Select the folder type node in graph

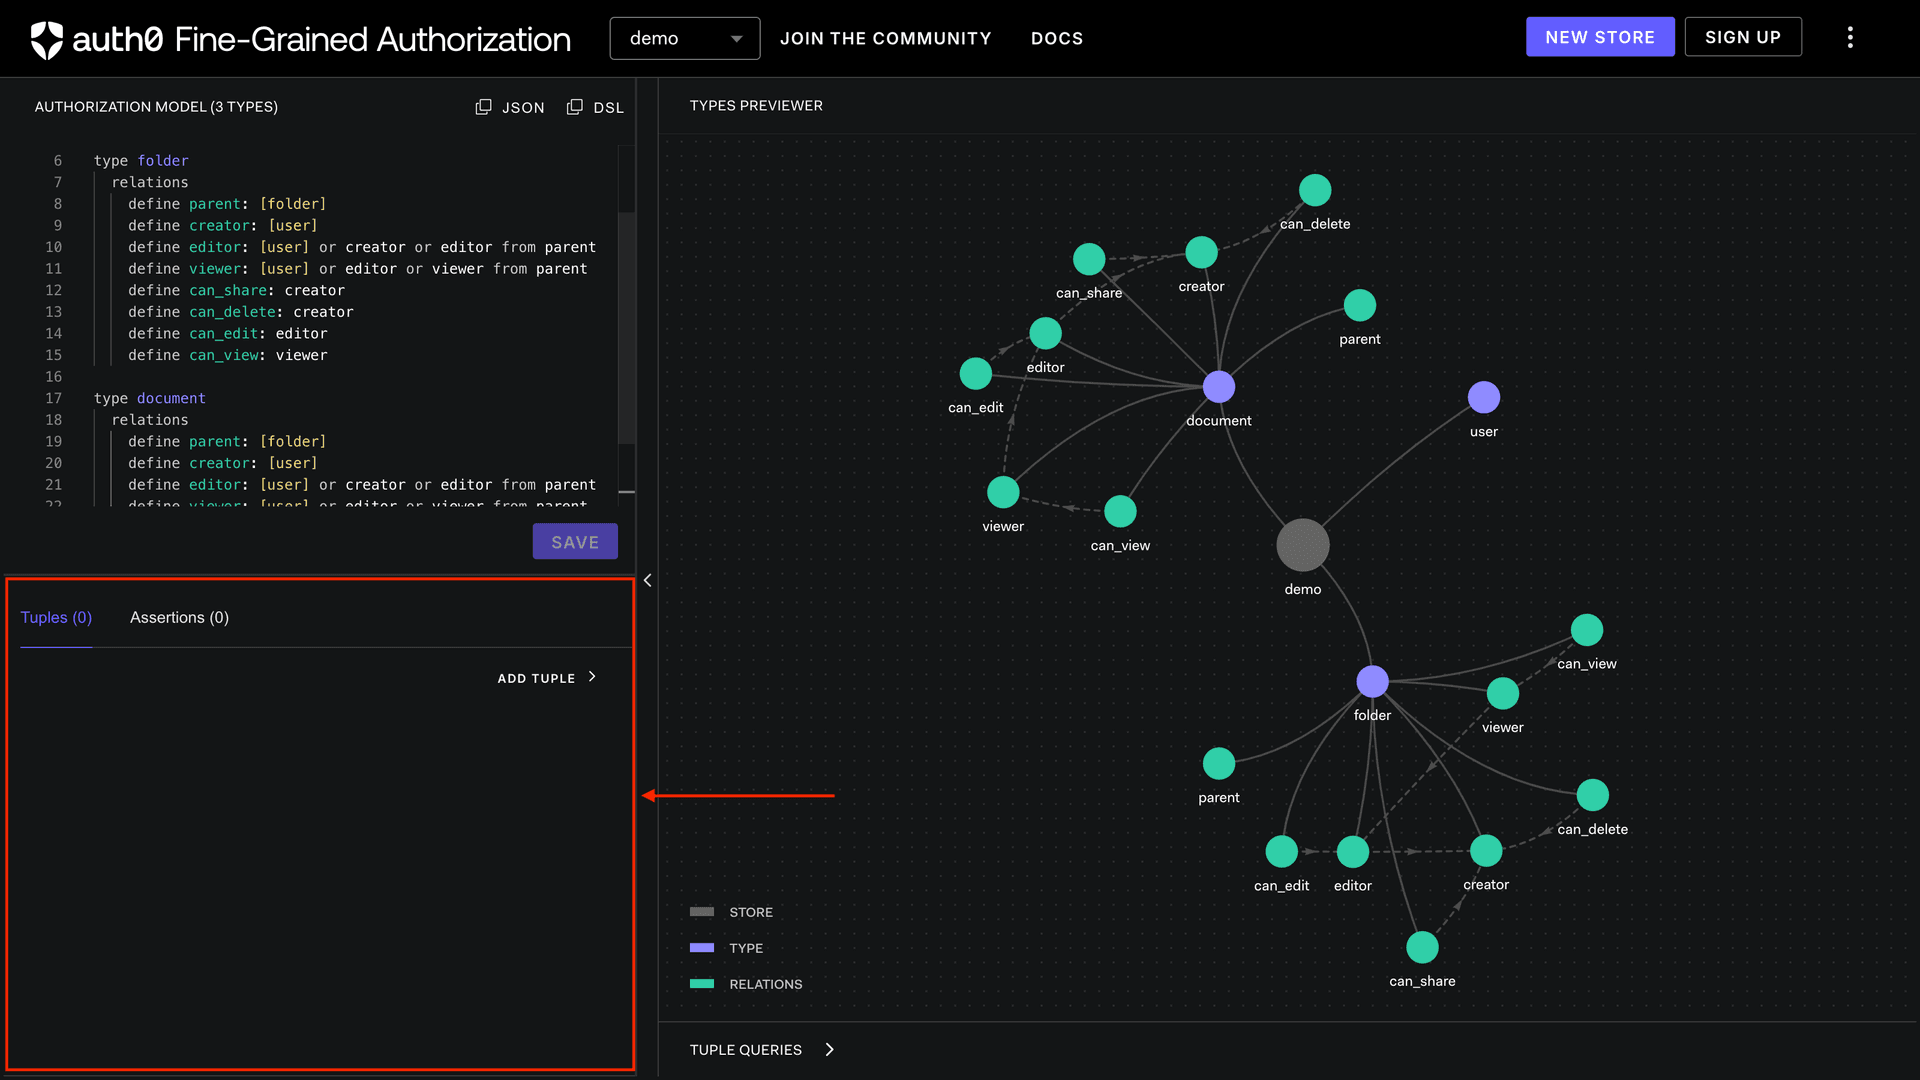pyautogui.click(x=1372, y=681)
